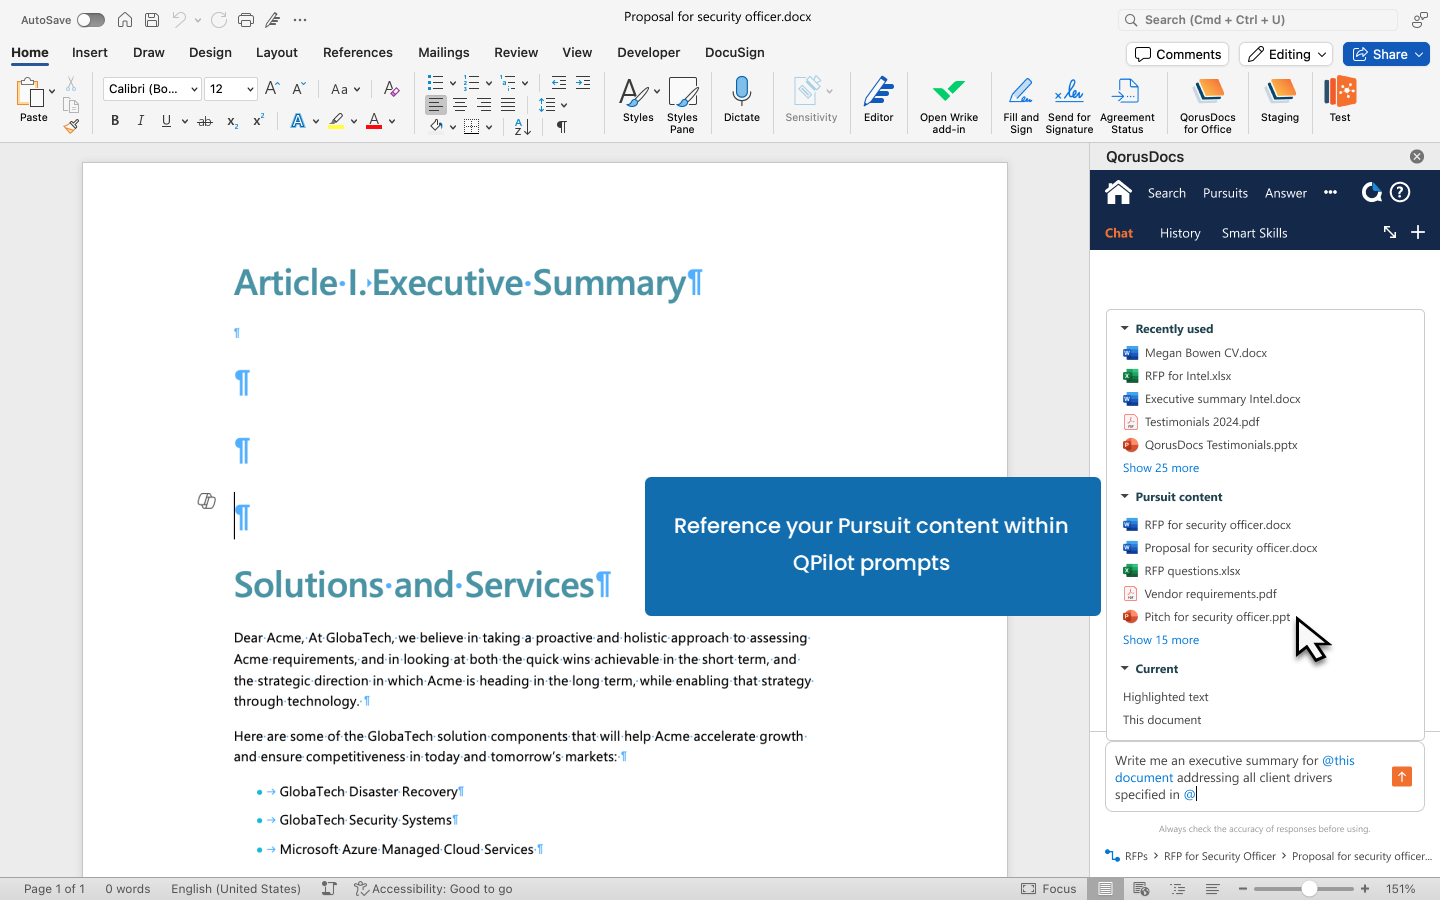
Task: Toggle Strikethrough formatting
Action: pos(205,121)
